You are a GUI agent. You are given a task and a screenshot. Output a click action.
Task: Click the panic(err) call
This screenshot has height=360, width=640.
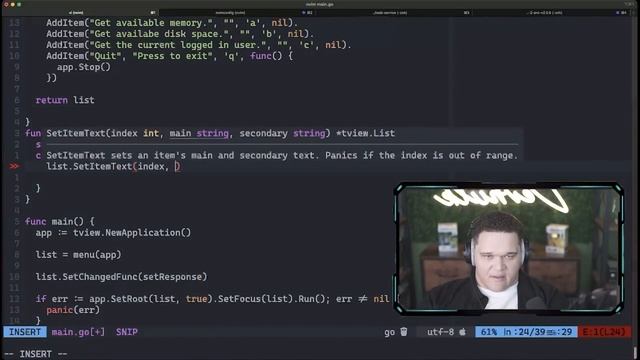point(73,309)
